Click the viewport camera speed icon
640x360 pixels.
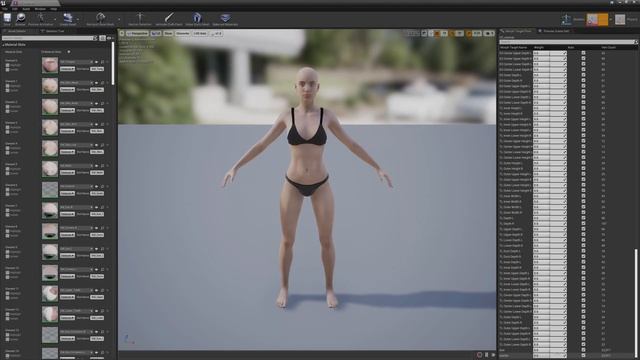coord(489,33)
